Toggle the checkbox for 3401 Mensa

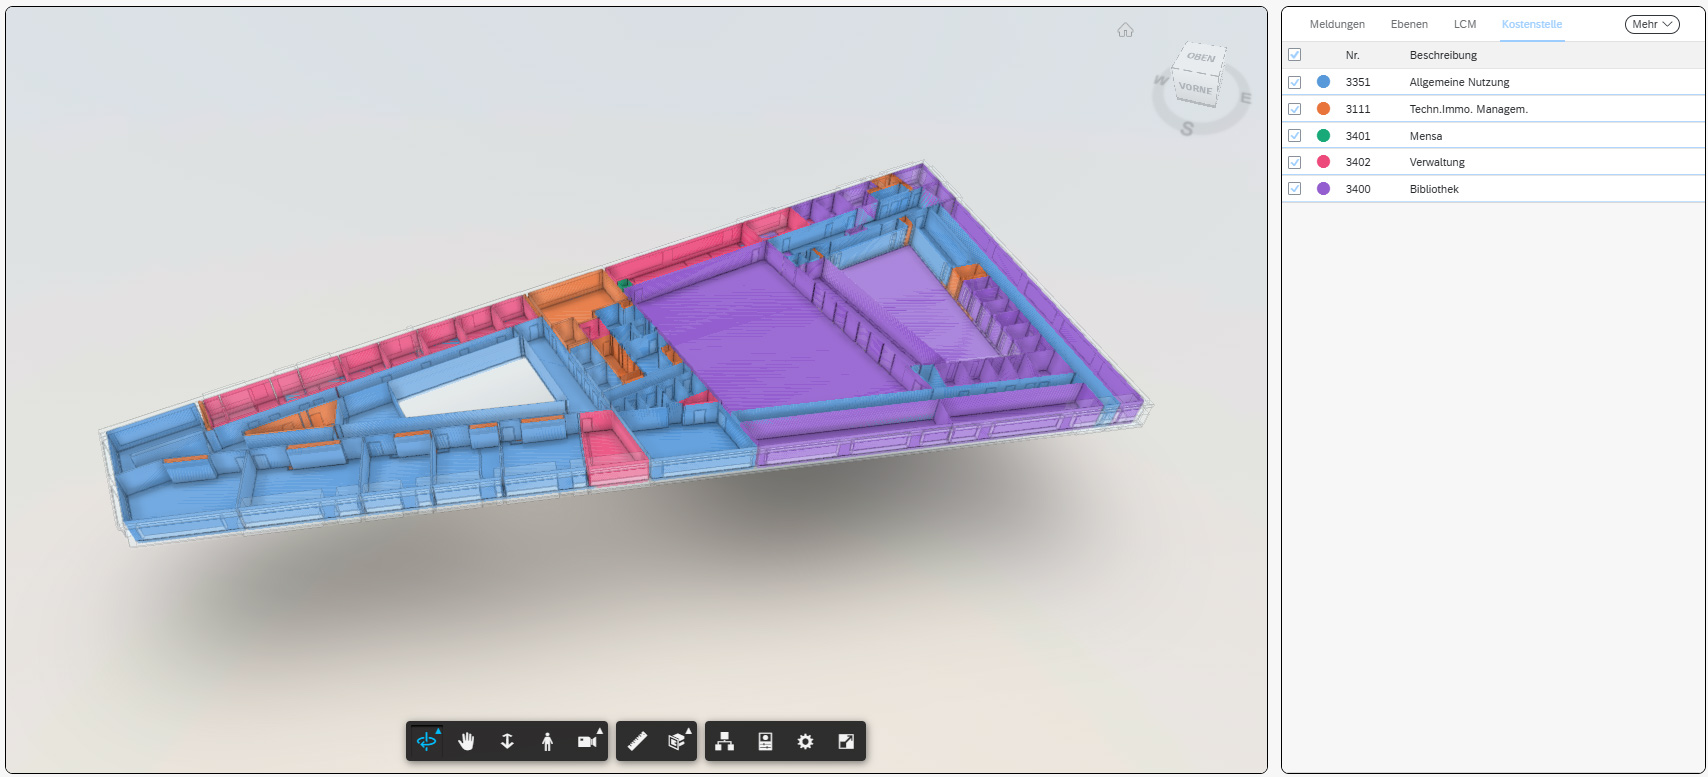1295,136
